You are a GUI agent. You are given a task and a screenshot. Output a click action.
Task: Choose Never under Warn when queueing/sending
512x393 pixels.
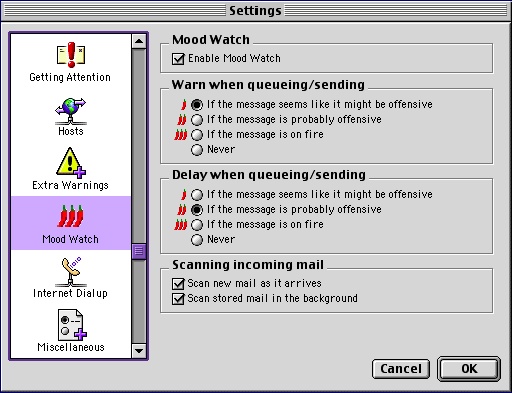(x=197, y=150)
